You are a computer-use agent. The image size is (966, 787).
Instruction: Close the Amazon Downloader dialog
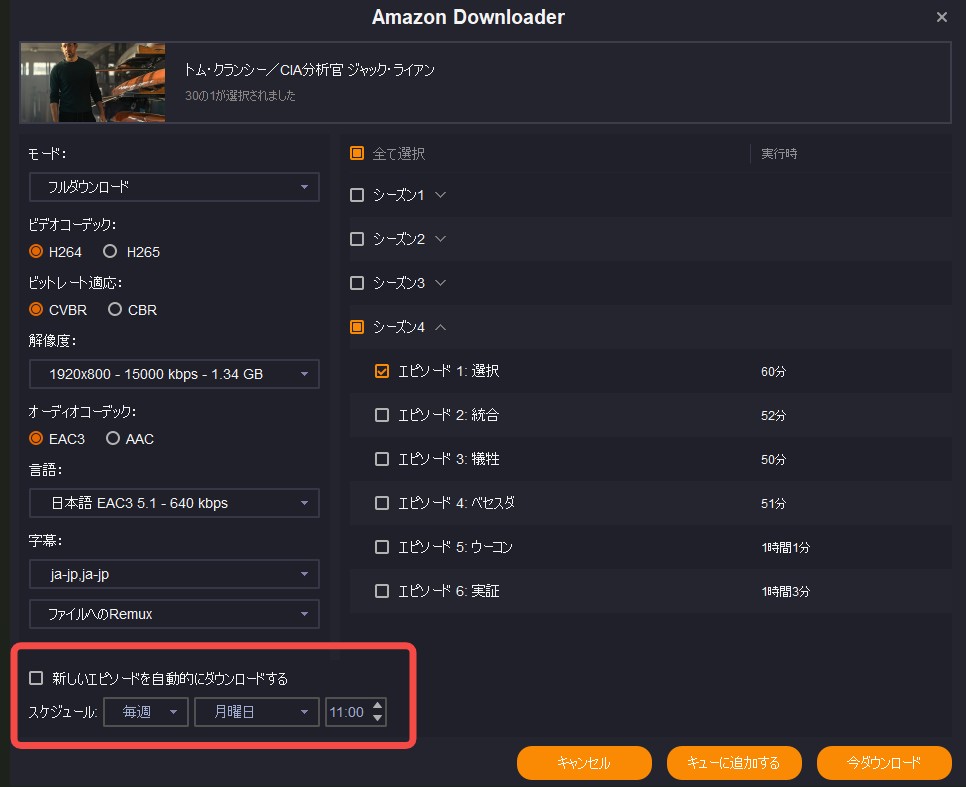941,17
